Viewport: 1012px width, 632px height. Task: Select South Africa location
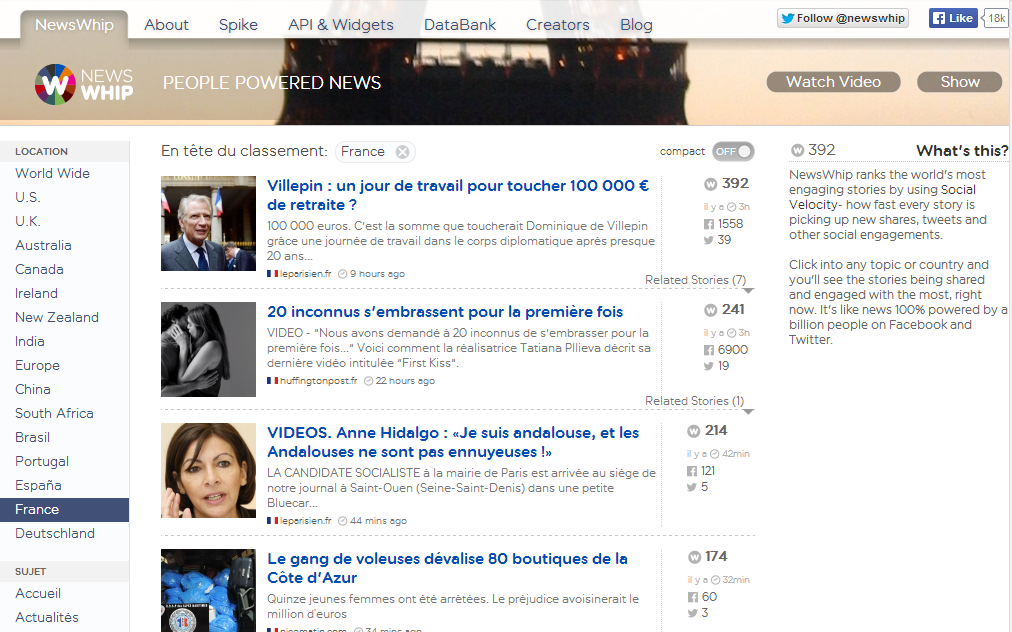[54, 413]
